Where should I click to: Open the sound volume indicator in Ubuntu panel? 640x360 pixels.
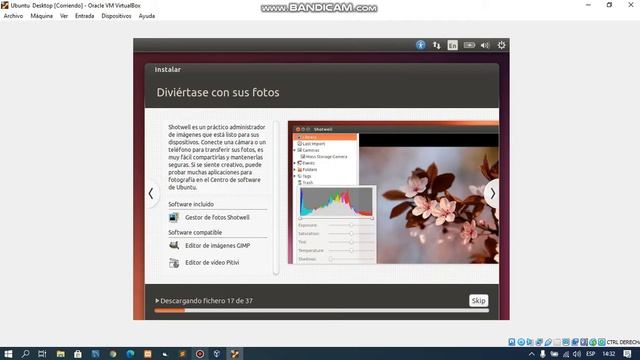coord(485,45)
